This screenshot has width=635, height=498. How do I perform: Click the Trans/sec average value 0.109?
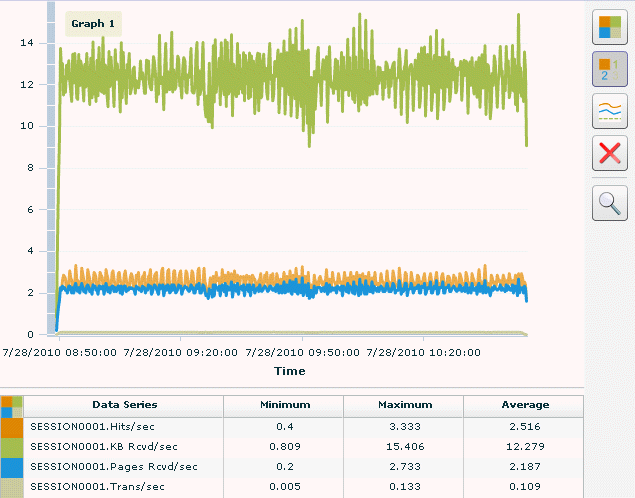(x=525, y=487)
